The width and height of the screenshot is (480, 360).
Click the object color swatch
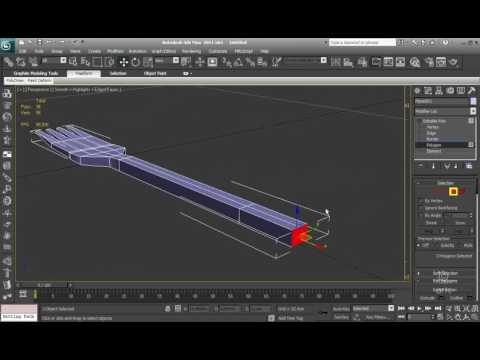tap(473, 101)
